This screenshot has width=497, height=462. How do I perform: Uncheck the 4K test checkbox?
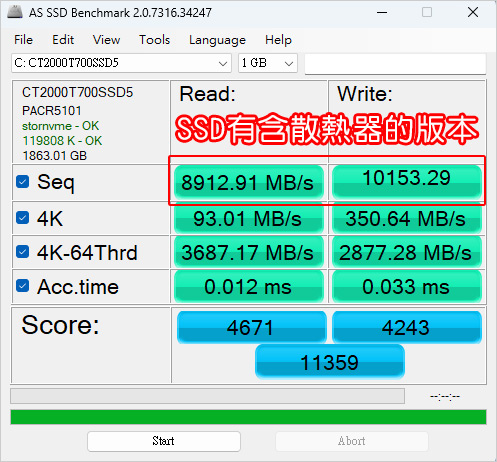click(23, 218)
